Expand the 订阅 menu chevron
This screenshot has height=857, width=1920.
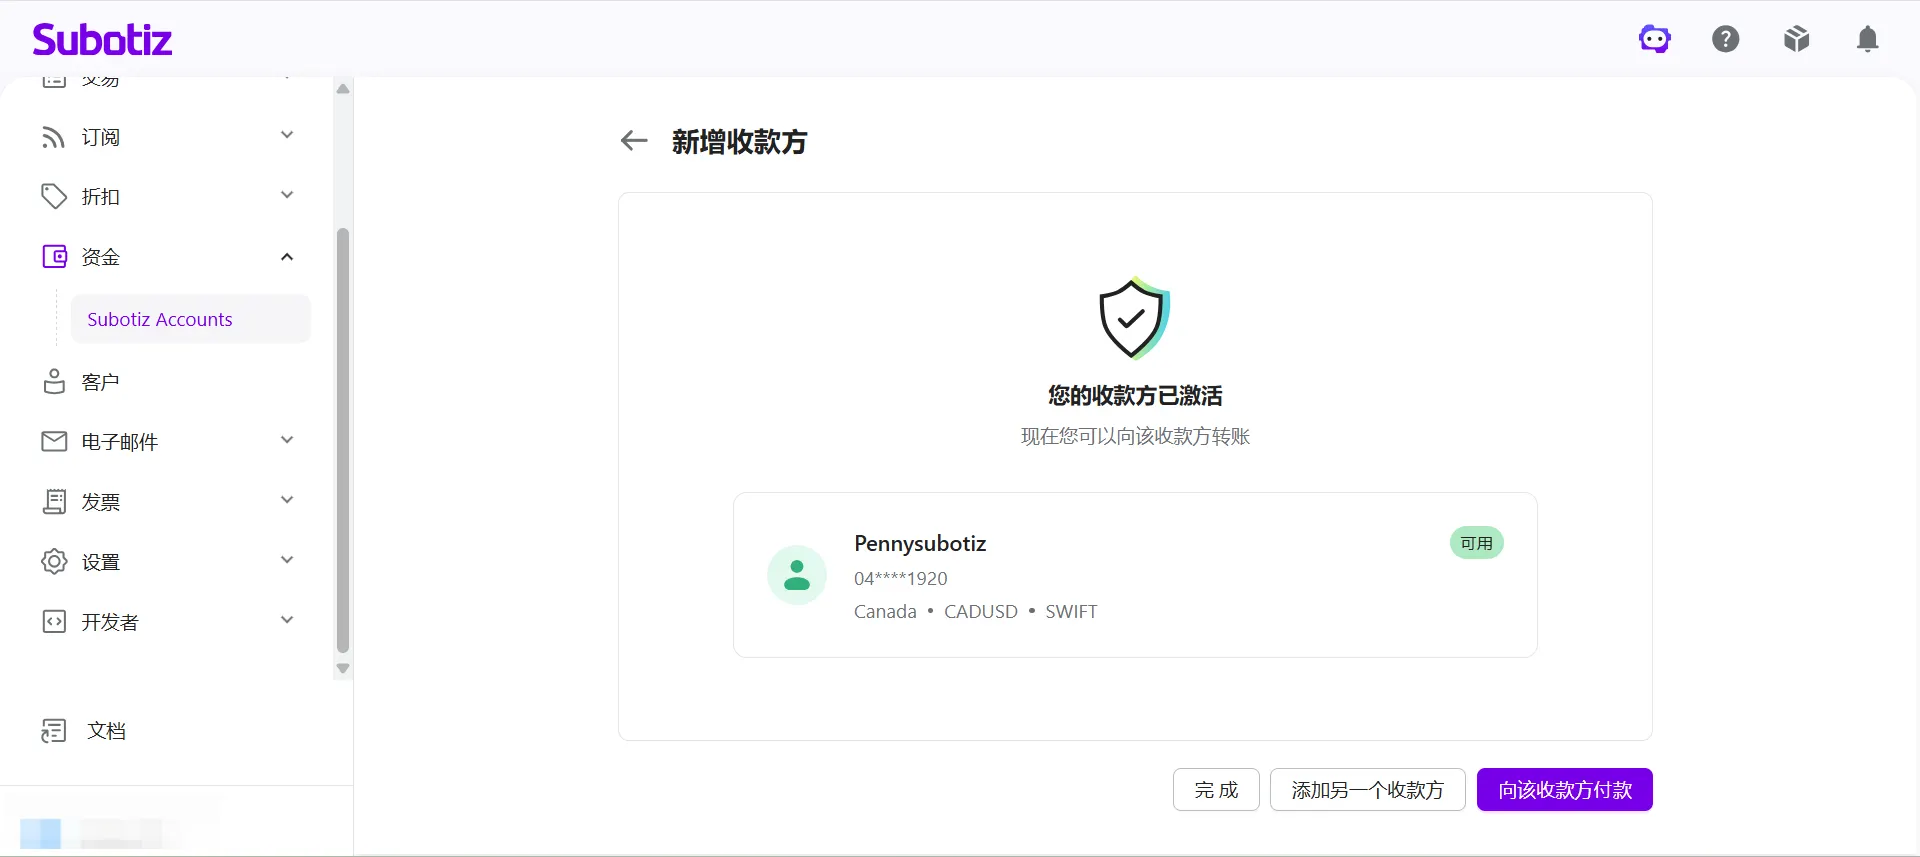pyautogui.click(x=287, y=136)
